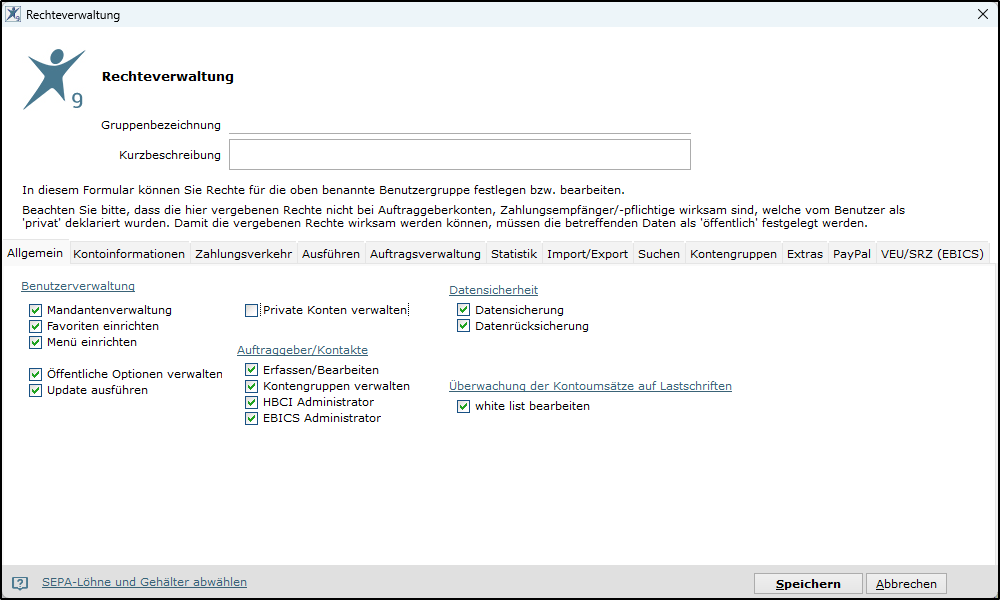The image size is (1000, 600).
Task: Click the Speichern button
Action: (x=808, y=583)
